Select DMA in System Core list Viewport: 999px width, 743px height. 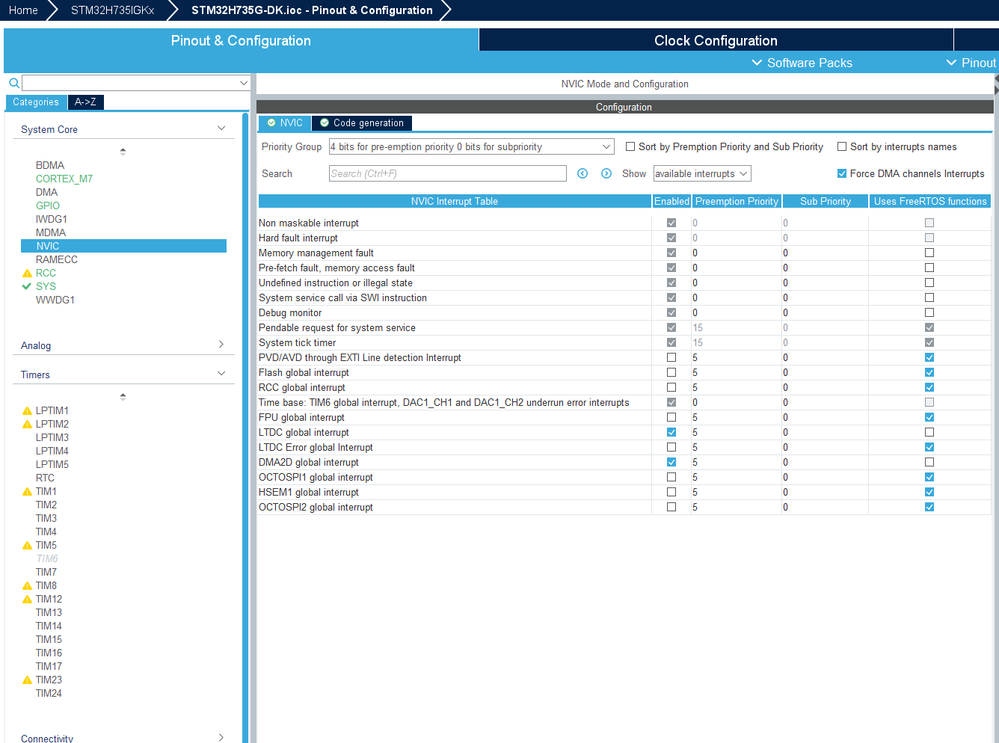pyautogui.click(x=47, y=192)
